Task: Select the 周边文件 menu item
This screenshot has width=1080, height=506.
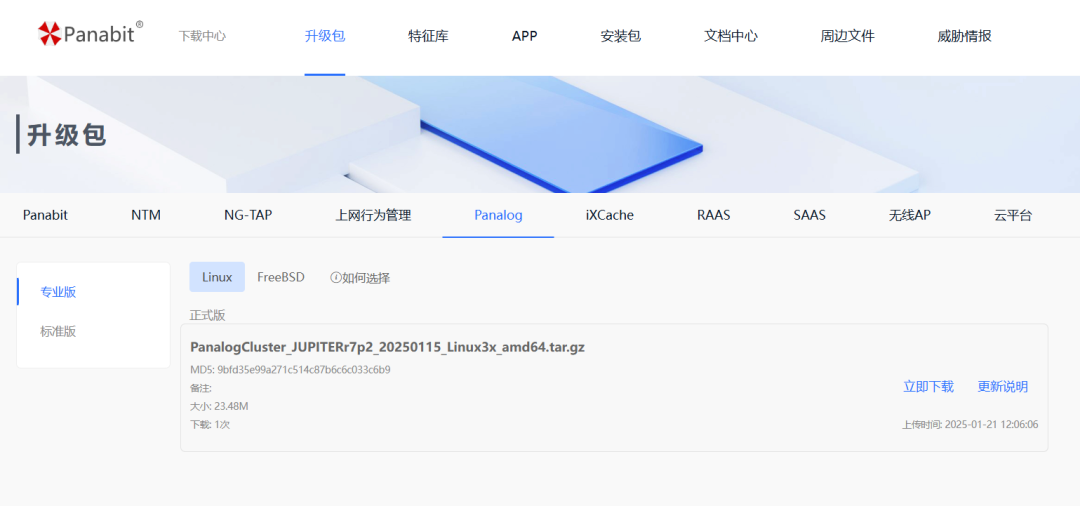Action: [847, 36]
